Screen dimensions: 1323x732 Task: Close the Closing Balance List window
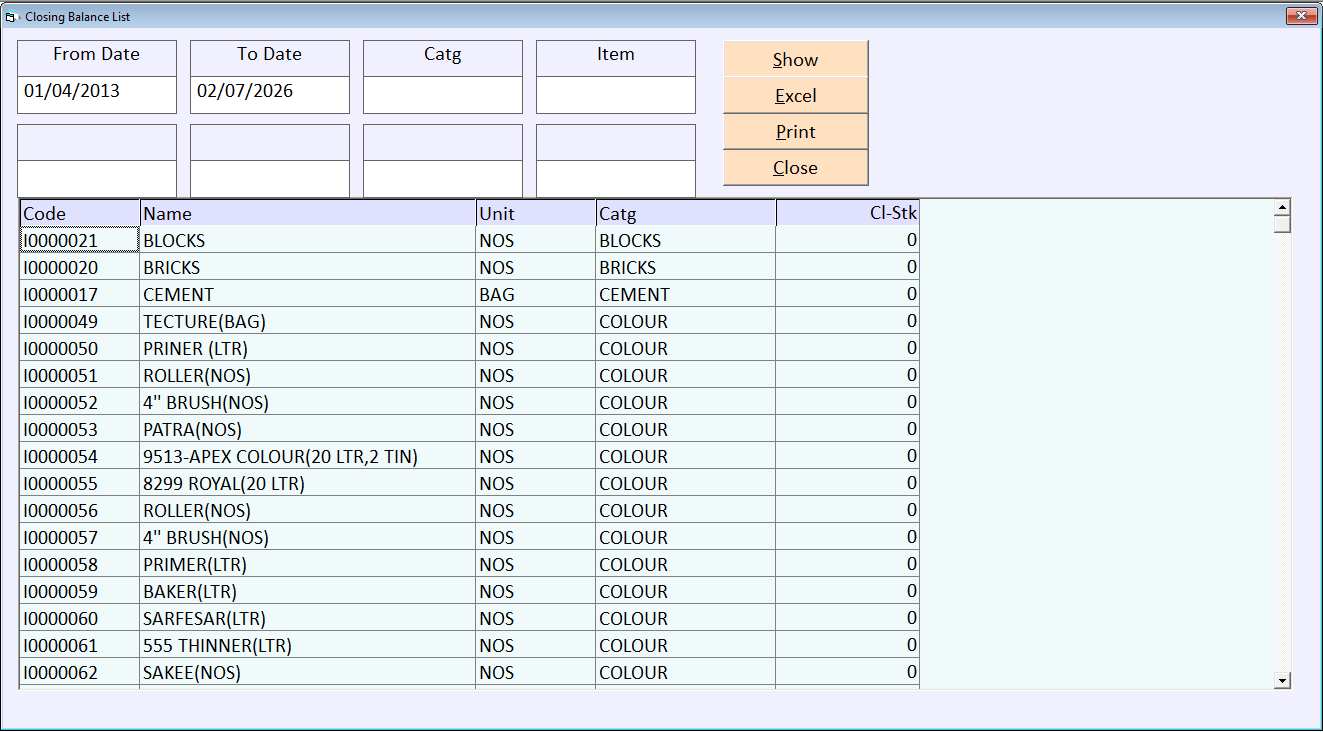1300,15
